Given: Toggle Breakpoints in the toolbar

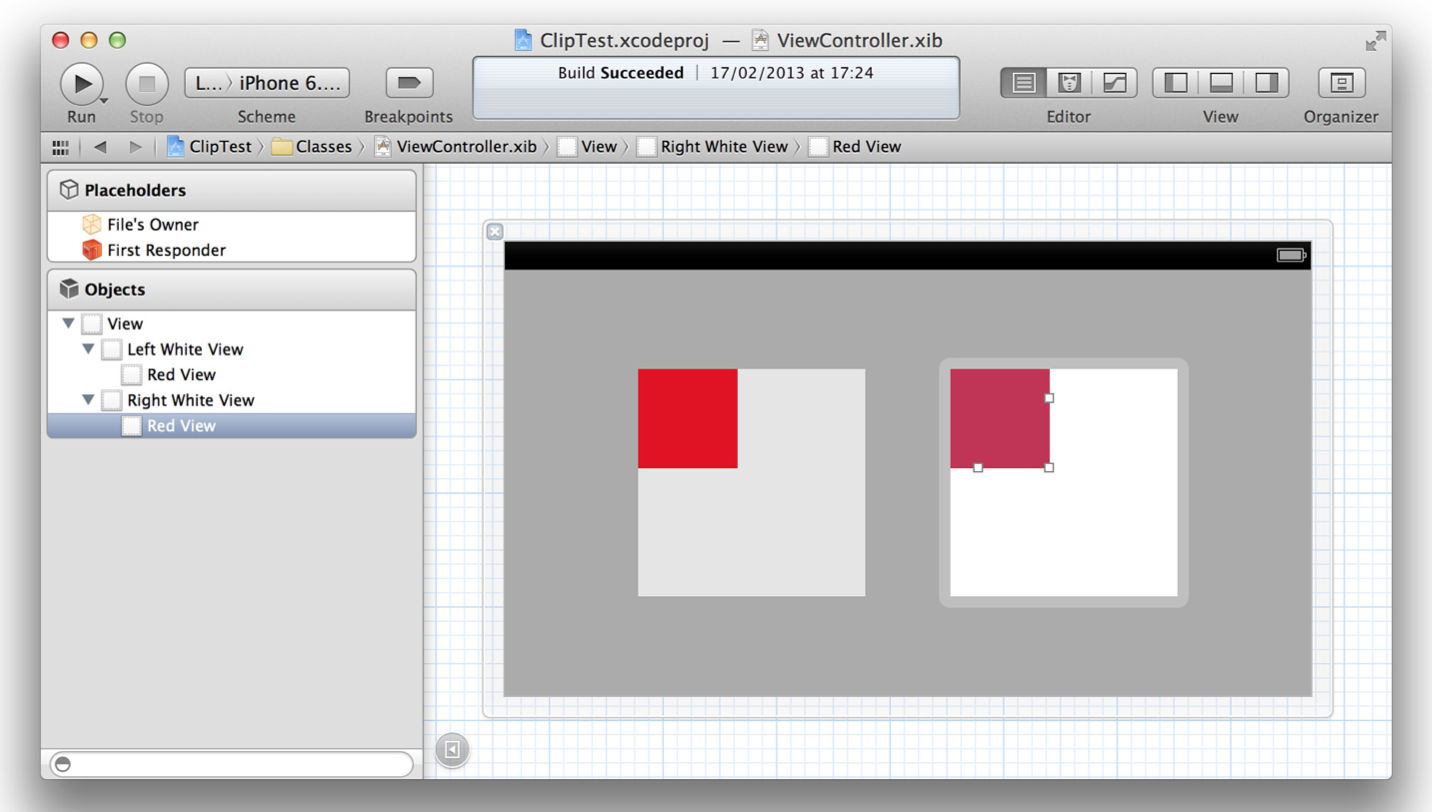Looking at the screenshot, I should [409, 83].
